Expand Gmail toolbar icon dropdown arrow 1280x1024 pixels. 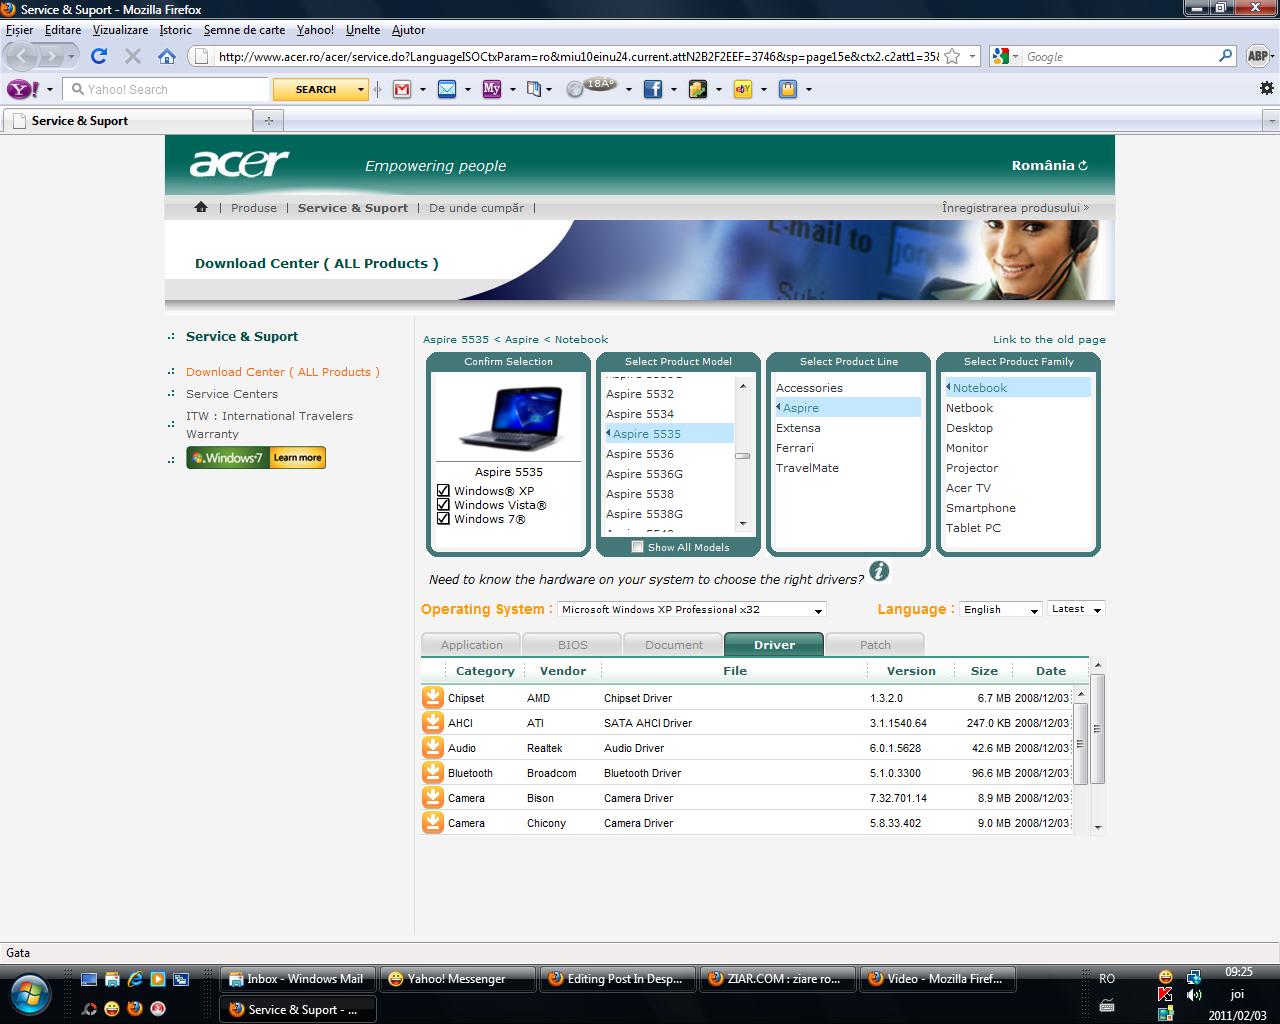point(422,89)
